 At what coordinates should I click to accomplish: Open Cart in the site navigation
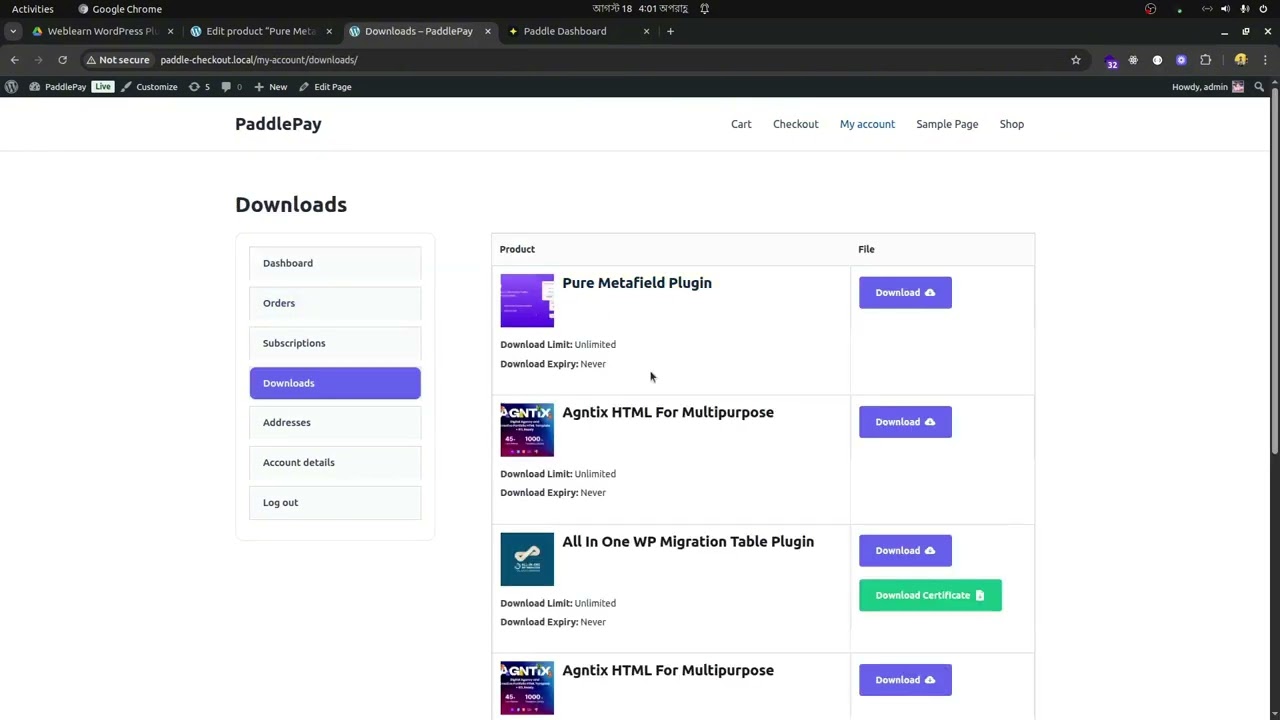coord(741,124)
